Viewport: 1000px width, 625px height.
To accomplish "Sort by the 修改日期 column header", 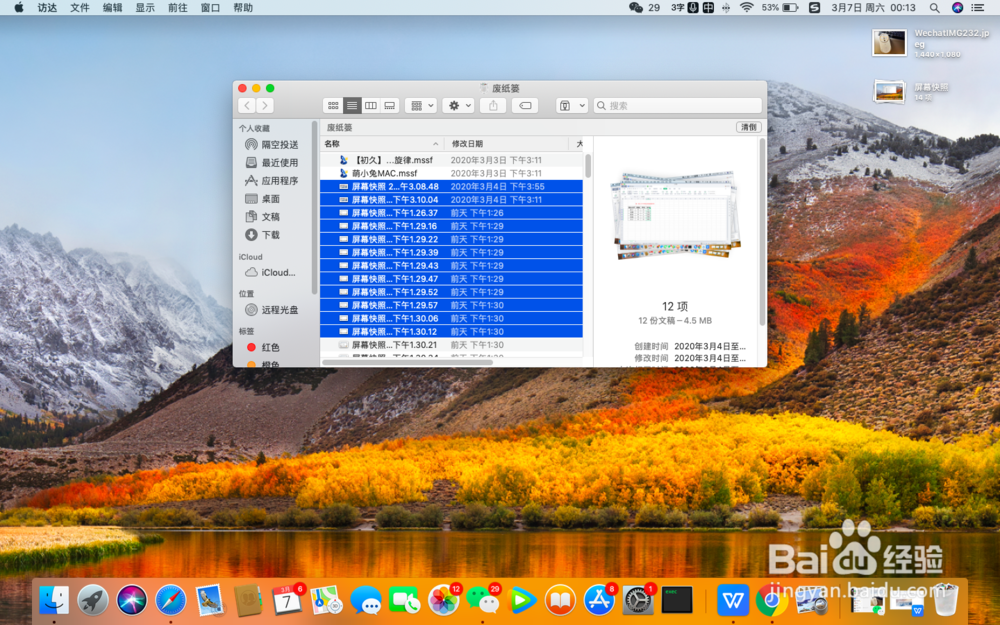I will coord(506,143).
